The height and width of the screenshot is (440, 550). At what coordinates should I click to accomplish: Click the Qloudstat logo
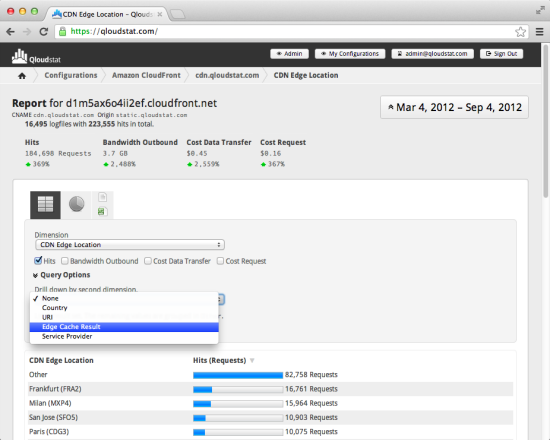coord(36,56)
